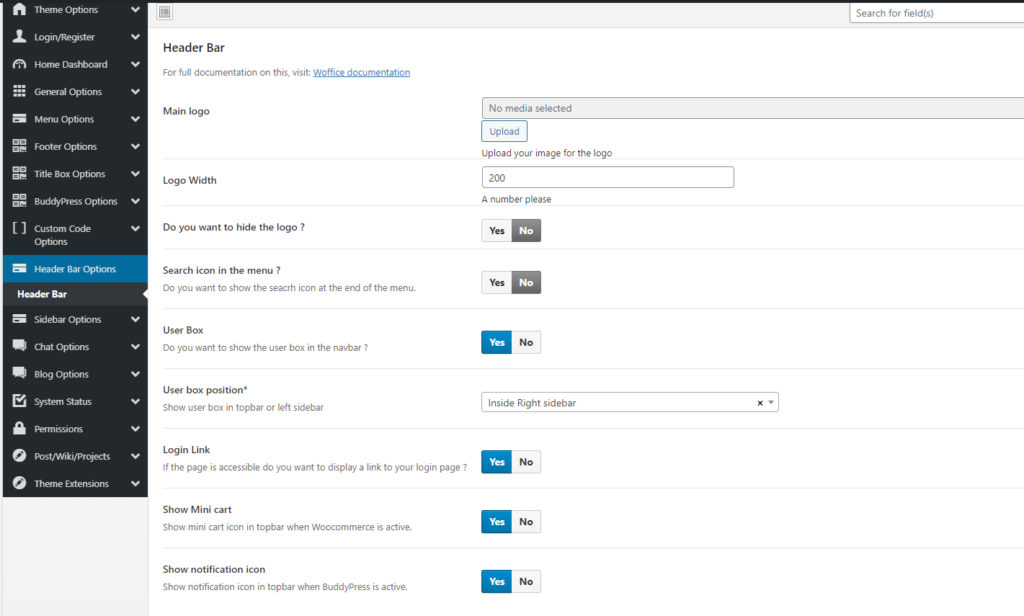This screenshot has height=616, width=1024.
Task: Select the Header Bar submenu item
Action: 42,294
